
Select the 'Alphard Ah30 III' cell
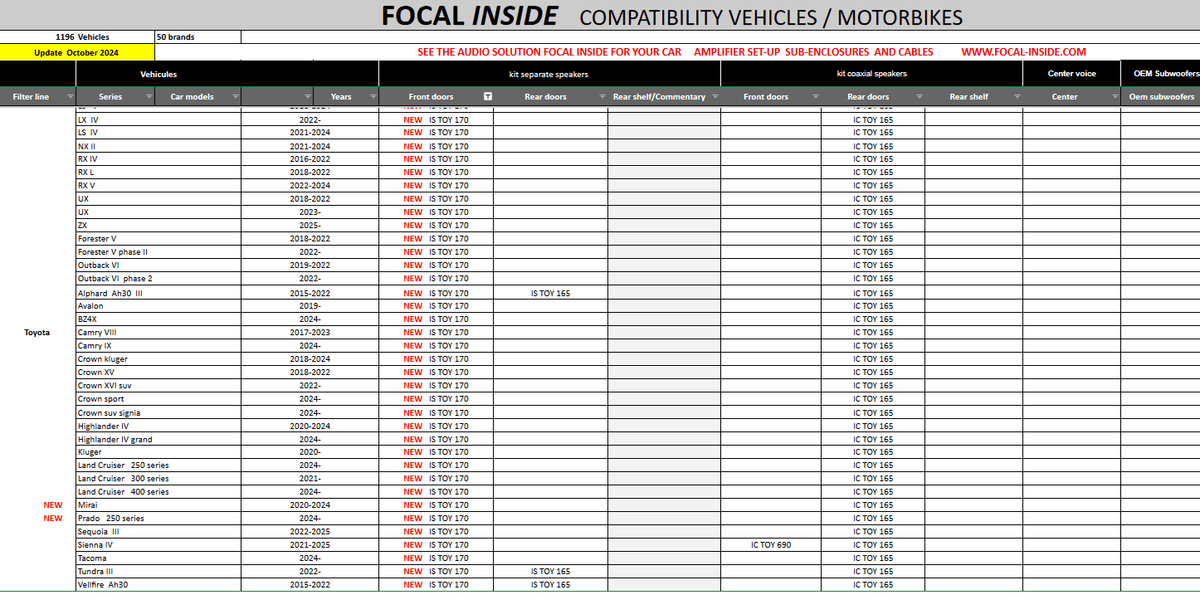[159, 293]
